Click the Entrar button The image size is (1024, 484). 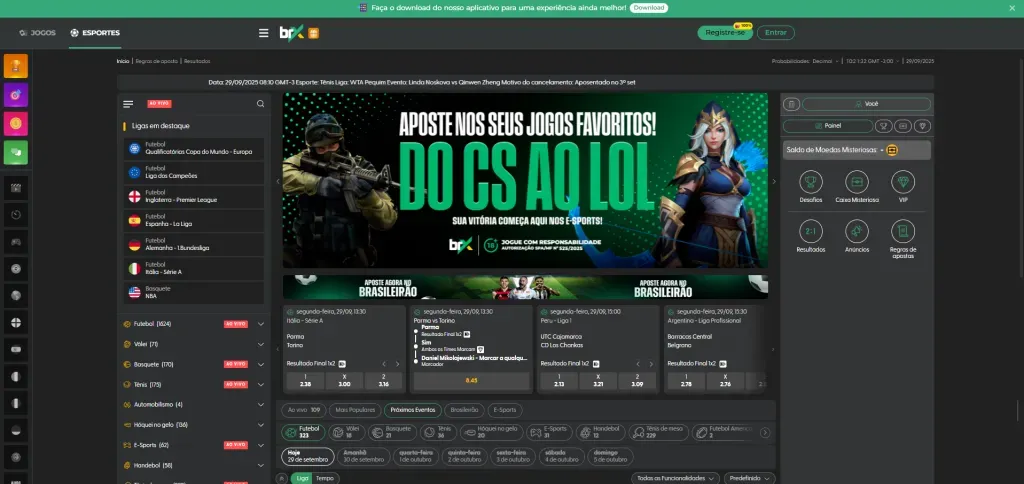click(x=776, y=33)
